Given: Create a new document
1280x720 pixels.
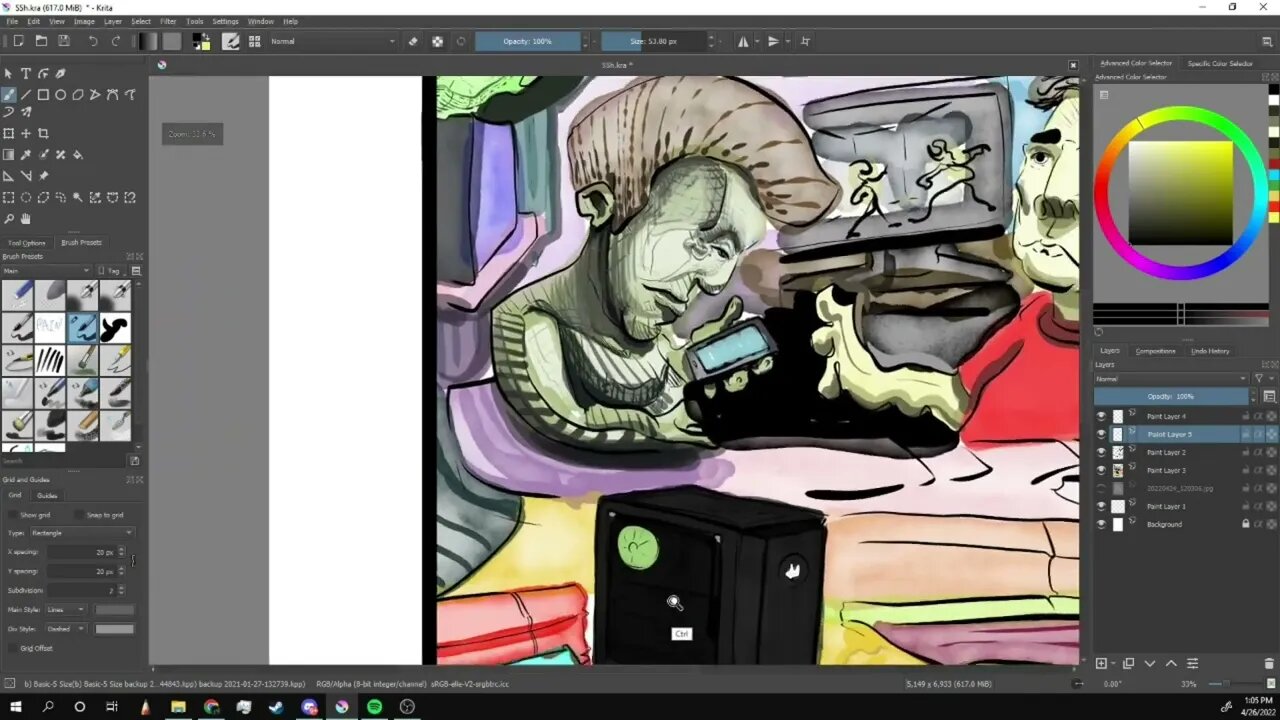Looking at the screenshot, I should pyautogui.click(x=18, y=41).
